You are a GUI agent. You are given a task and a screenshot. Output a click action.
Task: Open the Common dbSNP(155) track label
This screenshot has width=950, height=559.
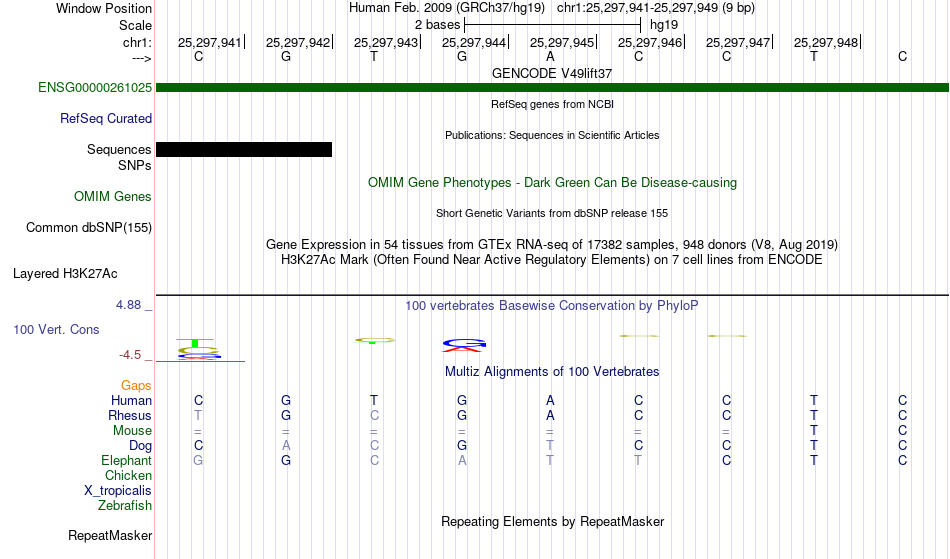tap(89, 228)
